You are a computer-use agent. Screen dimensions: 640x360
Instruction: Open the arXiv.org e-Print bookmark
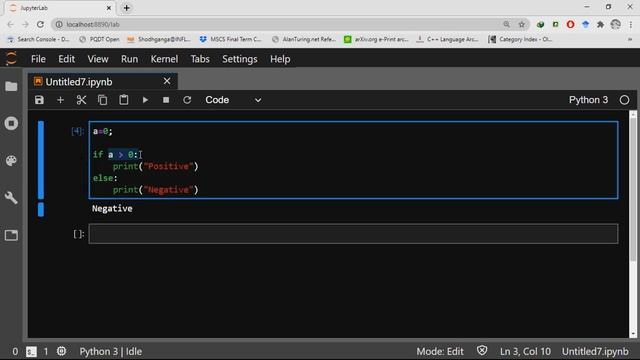[x=376, y=39]
